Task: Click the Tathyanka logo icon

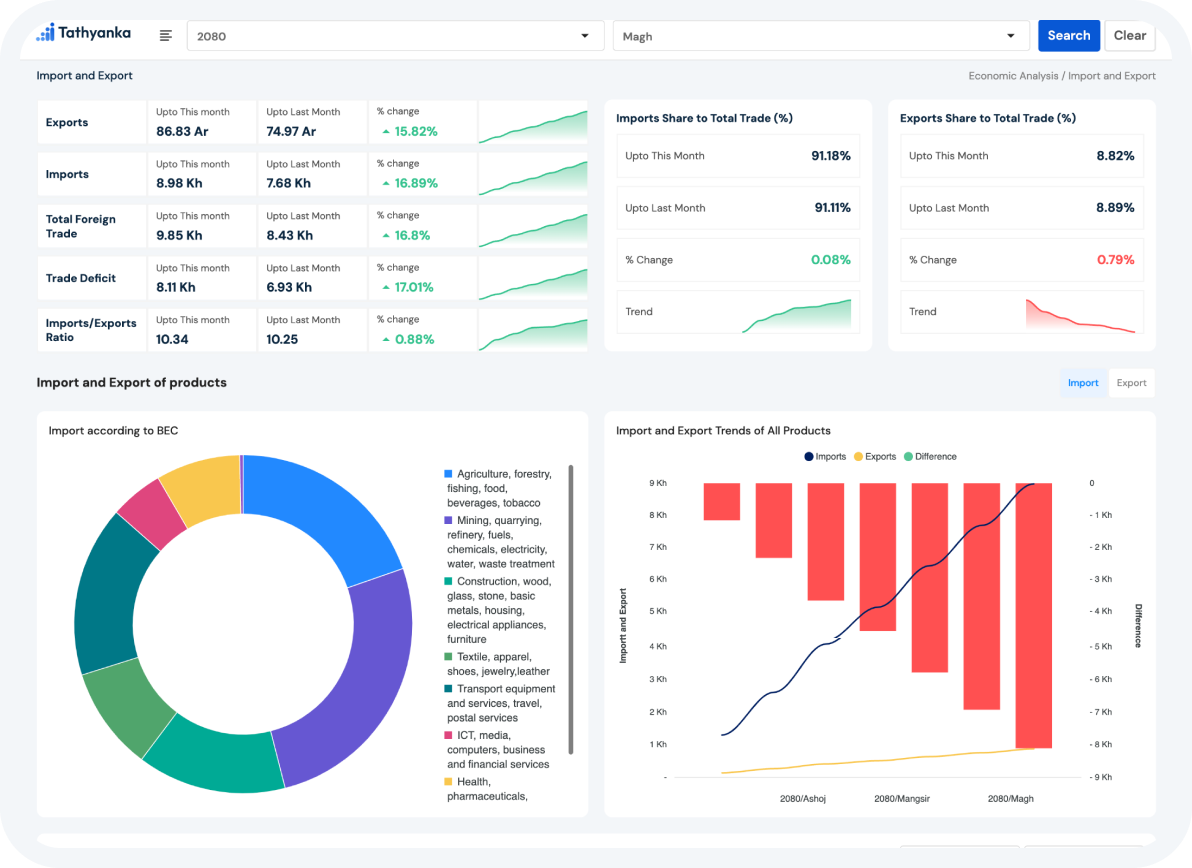Action: pyautogui.click(x=45, y=34)
